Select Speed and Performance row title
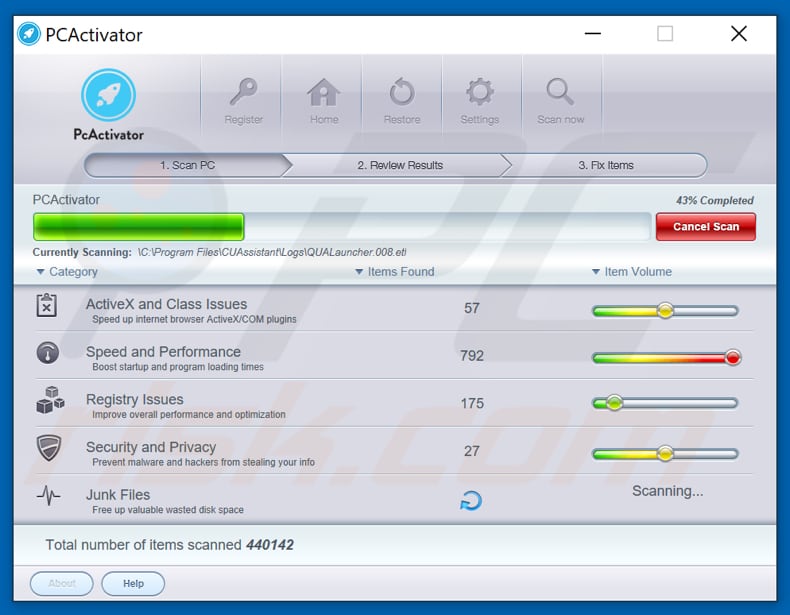This screenshot has width=790, height=615. pos(163,352)
